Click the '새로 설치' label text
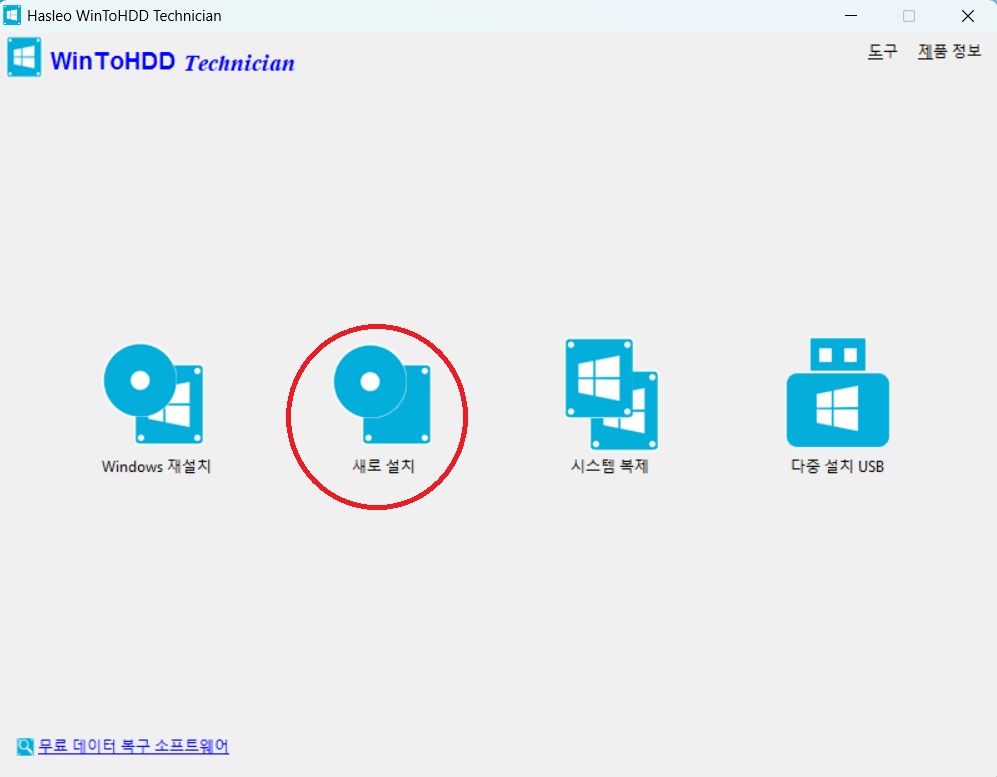997x777 pixels. [383, 466]
